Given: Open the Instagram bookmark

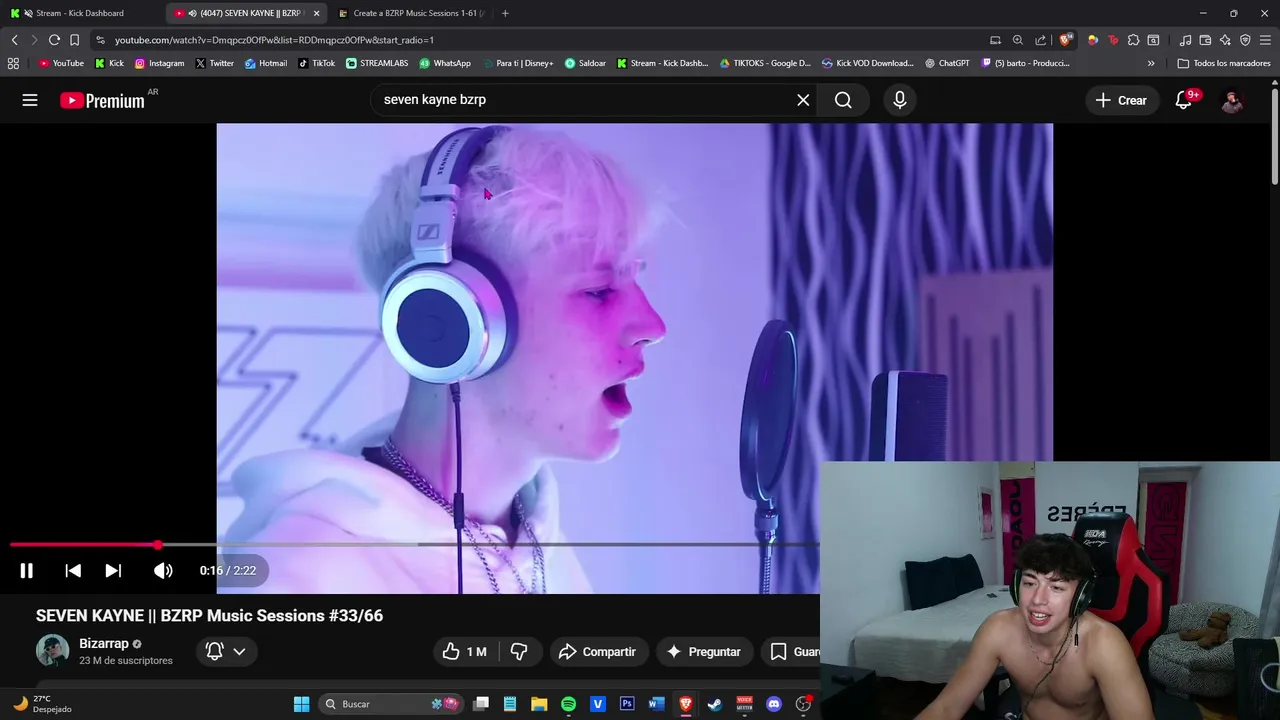Looking at the screenshot, I should tap(159, 63).
